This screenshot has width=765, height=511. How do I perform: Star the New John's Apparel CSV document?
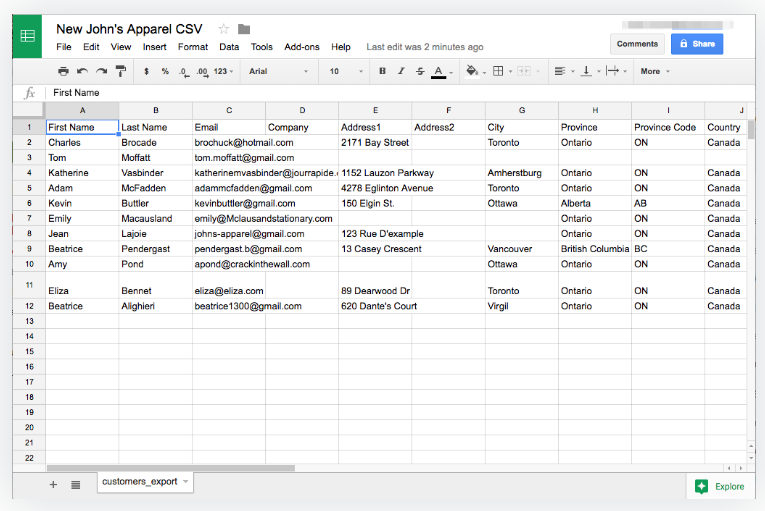coord(223,29)
